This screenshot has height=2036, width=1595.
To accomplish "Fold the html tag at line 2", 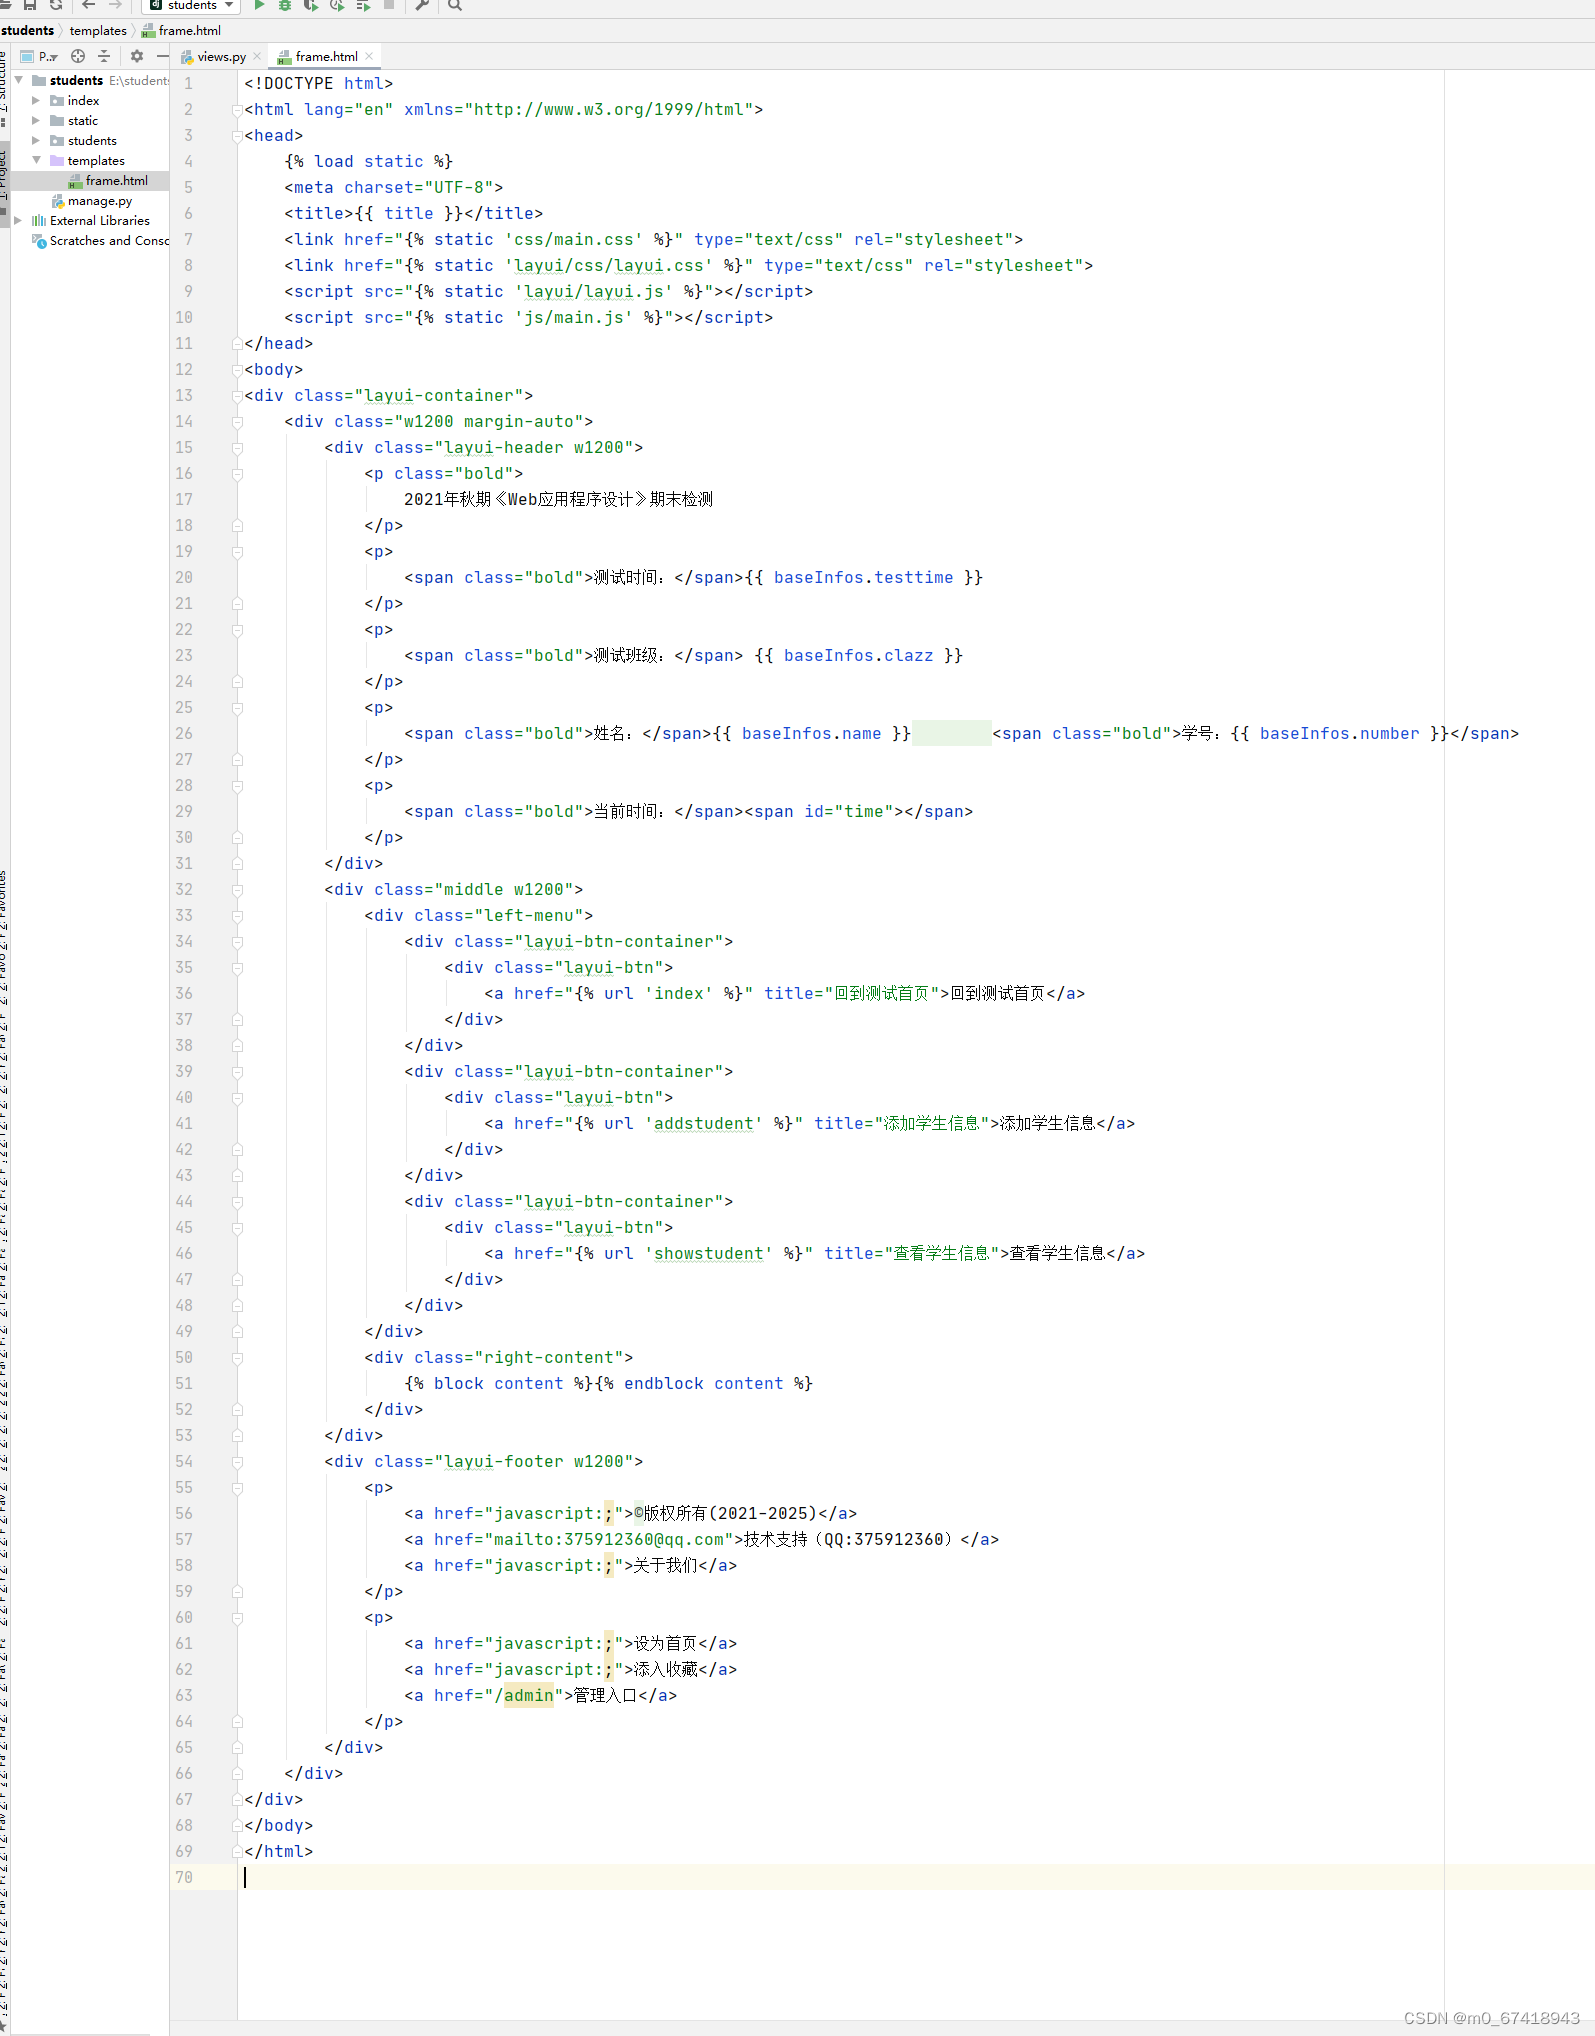I will (237, 110).
